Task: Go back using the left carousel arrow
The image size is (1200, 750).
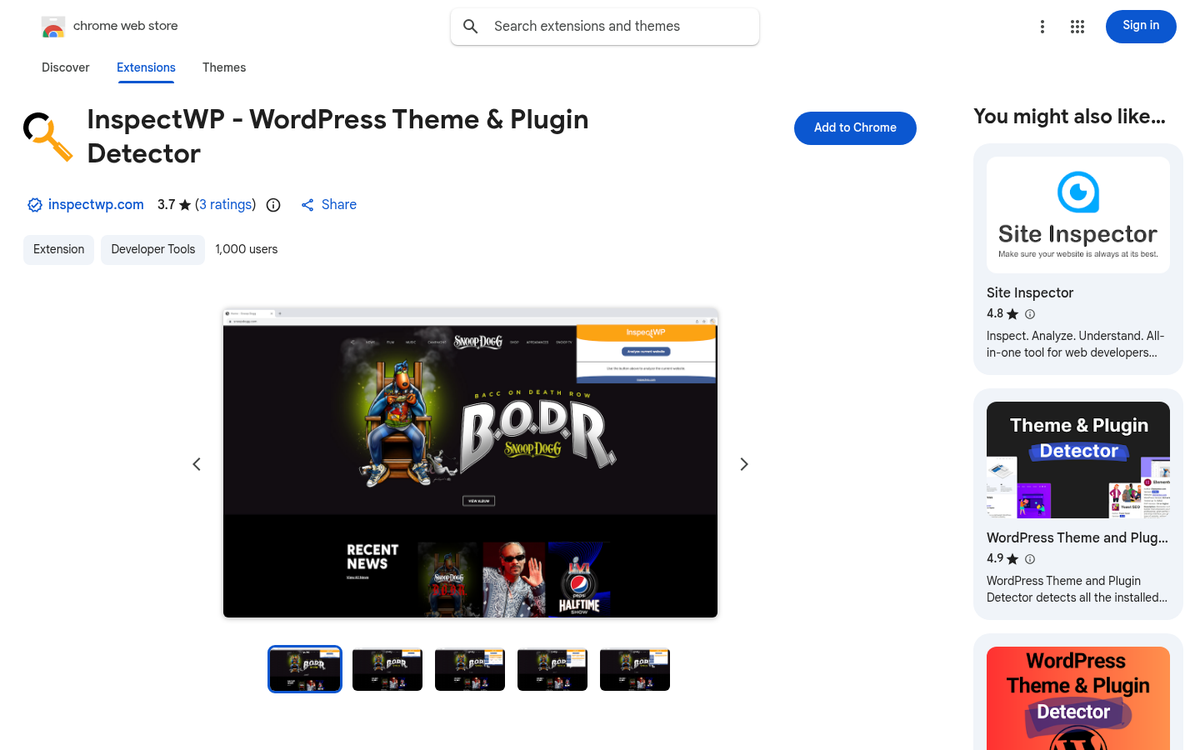Action: pyautogui.click(x=196, y=464)
